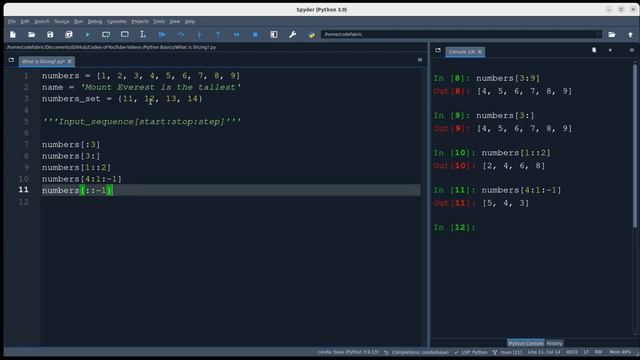Create a new file via toolbar icon
The image size is (640, 360).
click(x=13, y=35)
